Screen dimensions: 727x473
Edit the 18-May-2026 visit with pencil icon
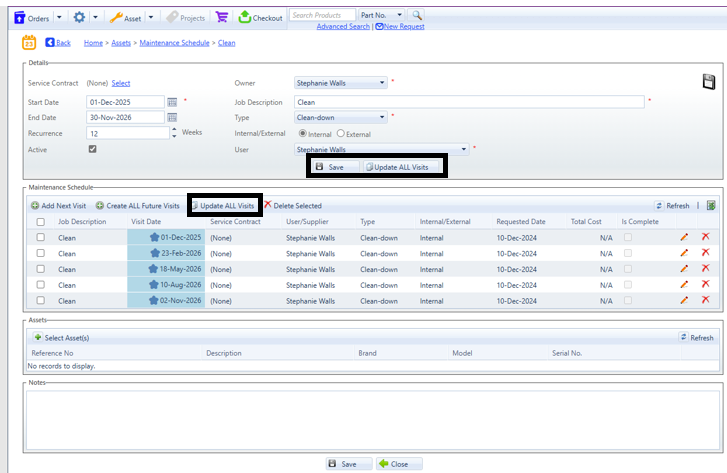(x=684, y=268)
